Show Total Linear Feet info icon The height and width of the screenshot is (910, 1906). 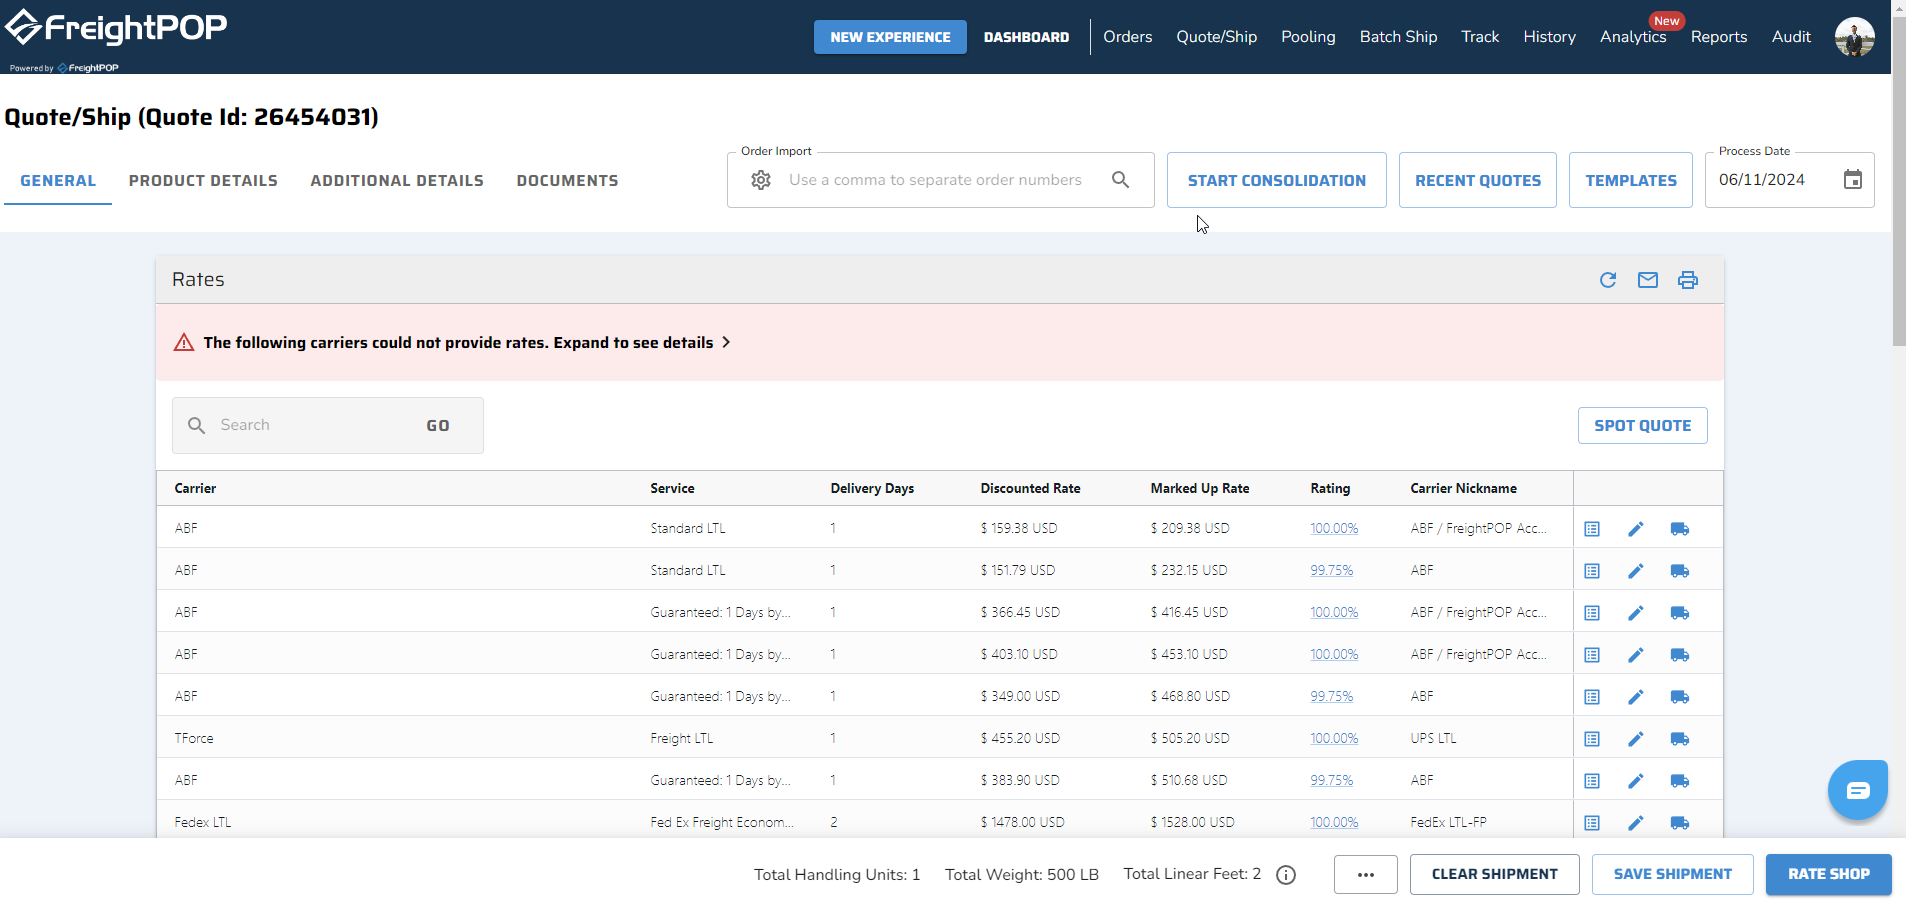pos(1287,875)
